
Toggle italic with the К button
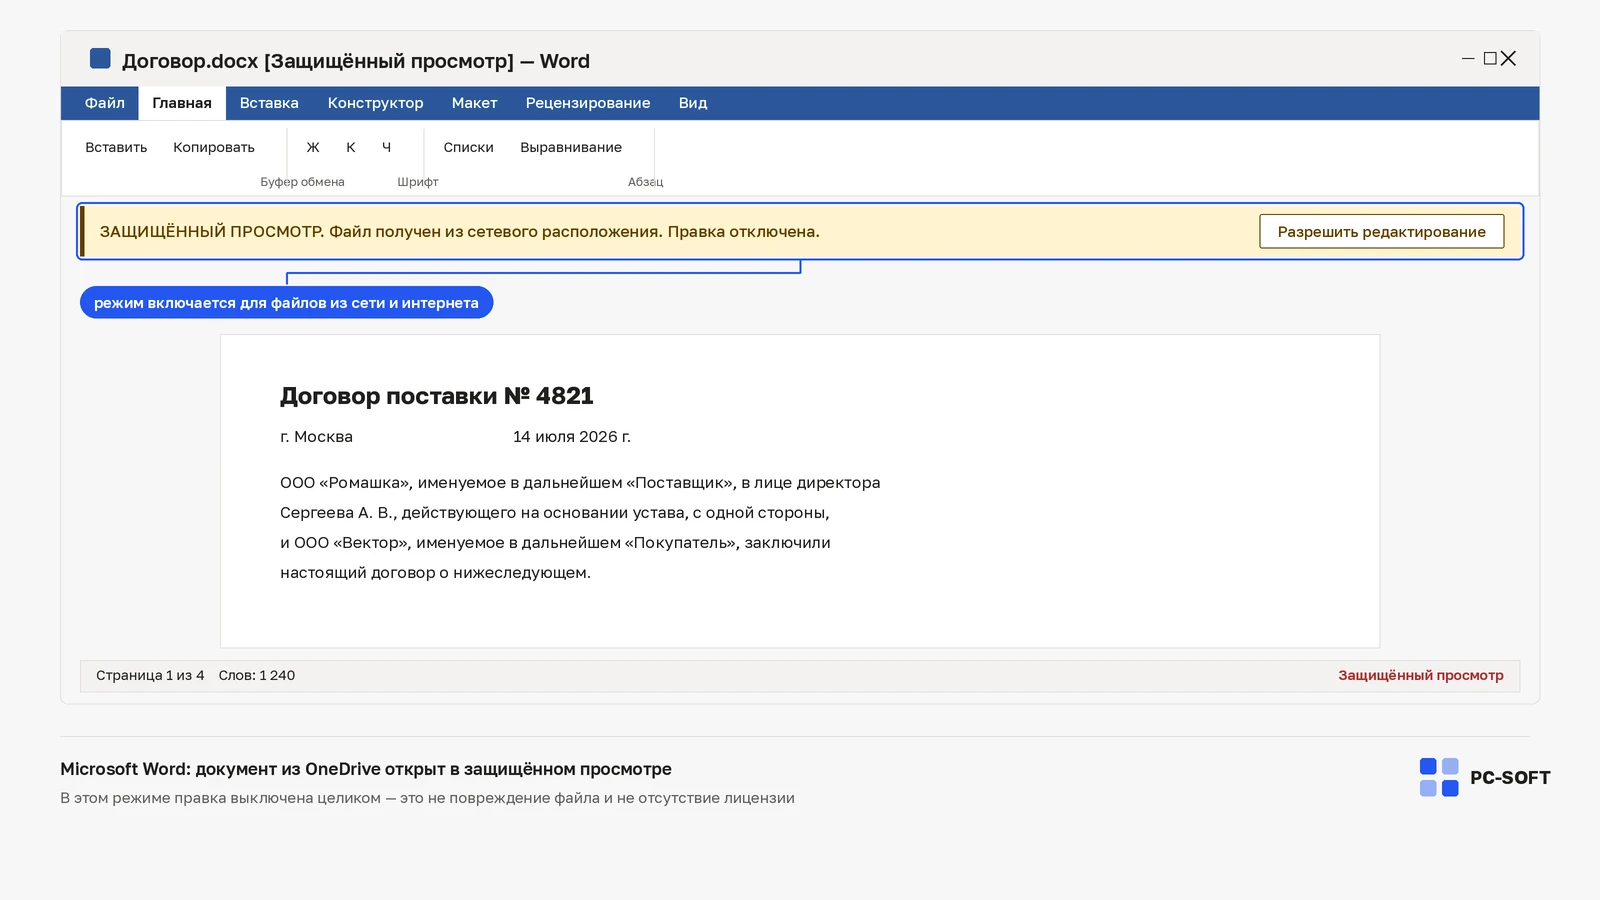pyautogui.click(x=351, y=147)
